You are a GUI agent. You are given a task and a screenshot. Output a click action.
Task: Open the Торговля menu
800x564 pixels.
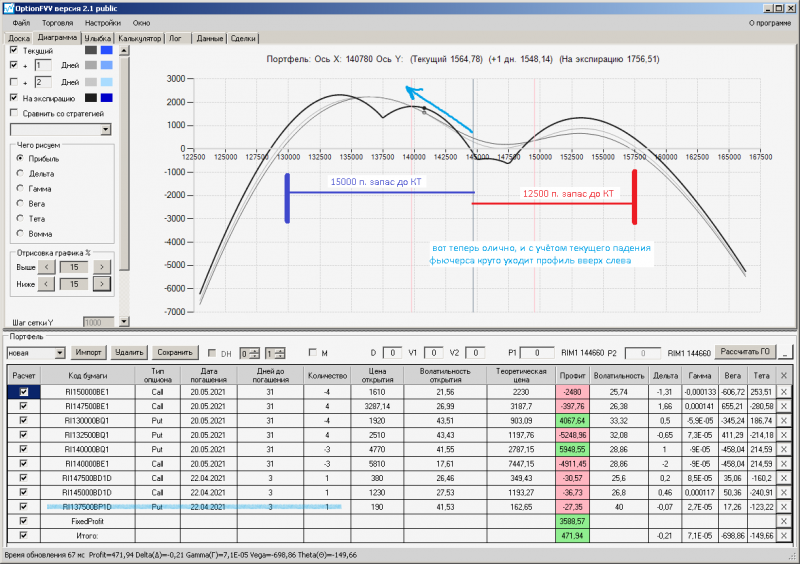pos(58,23)
